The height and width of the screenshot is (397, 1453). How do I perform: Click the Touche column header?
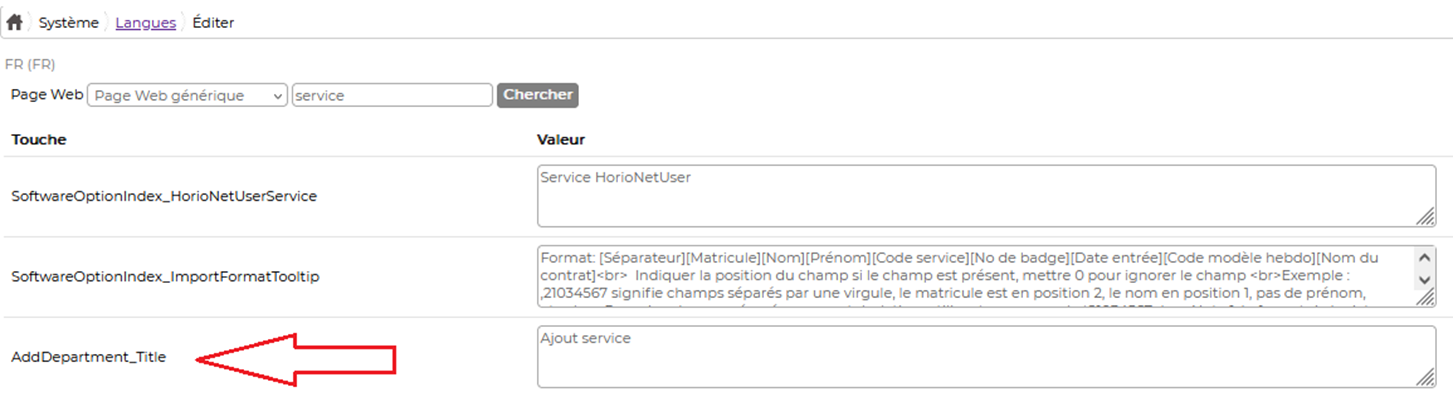39,139
